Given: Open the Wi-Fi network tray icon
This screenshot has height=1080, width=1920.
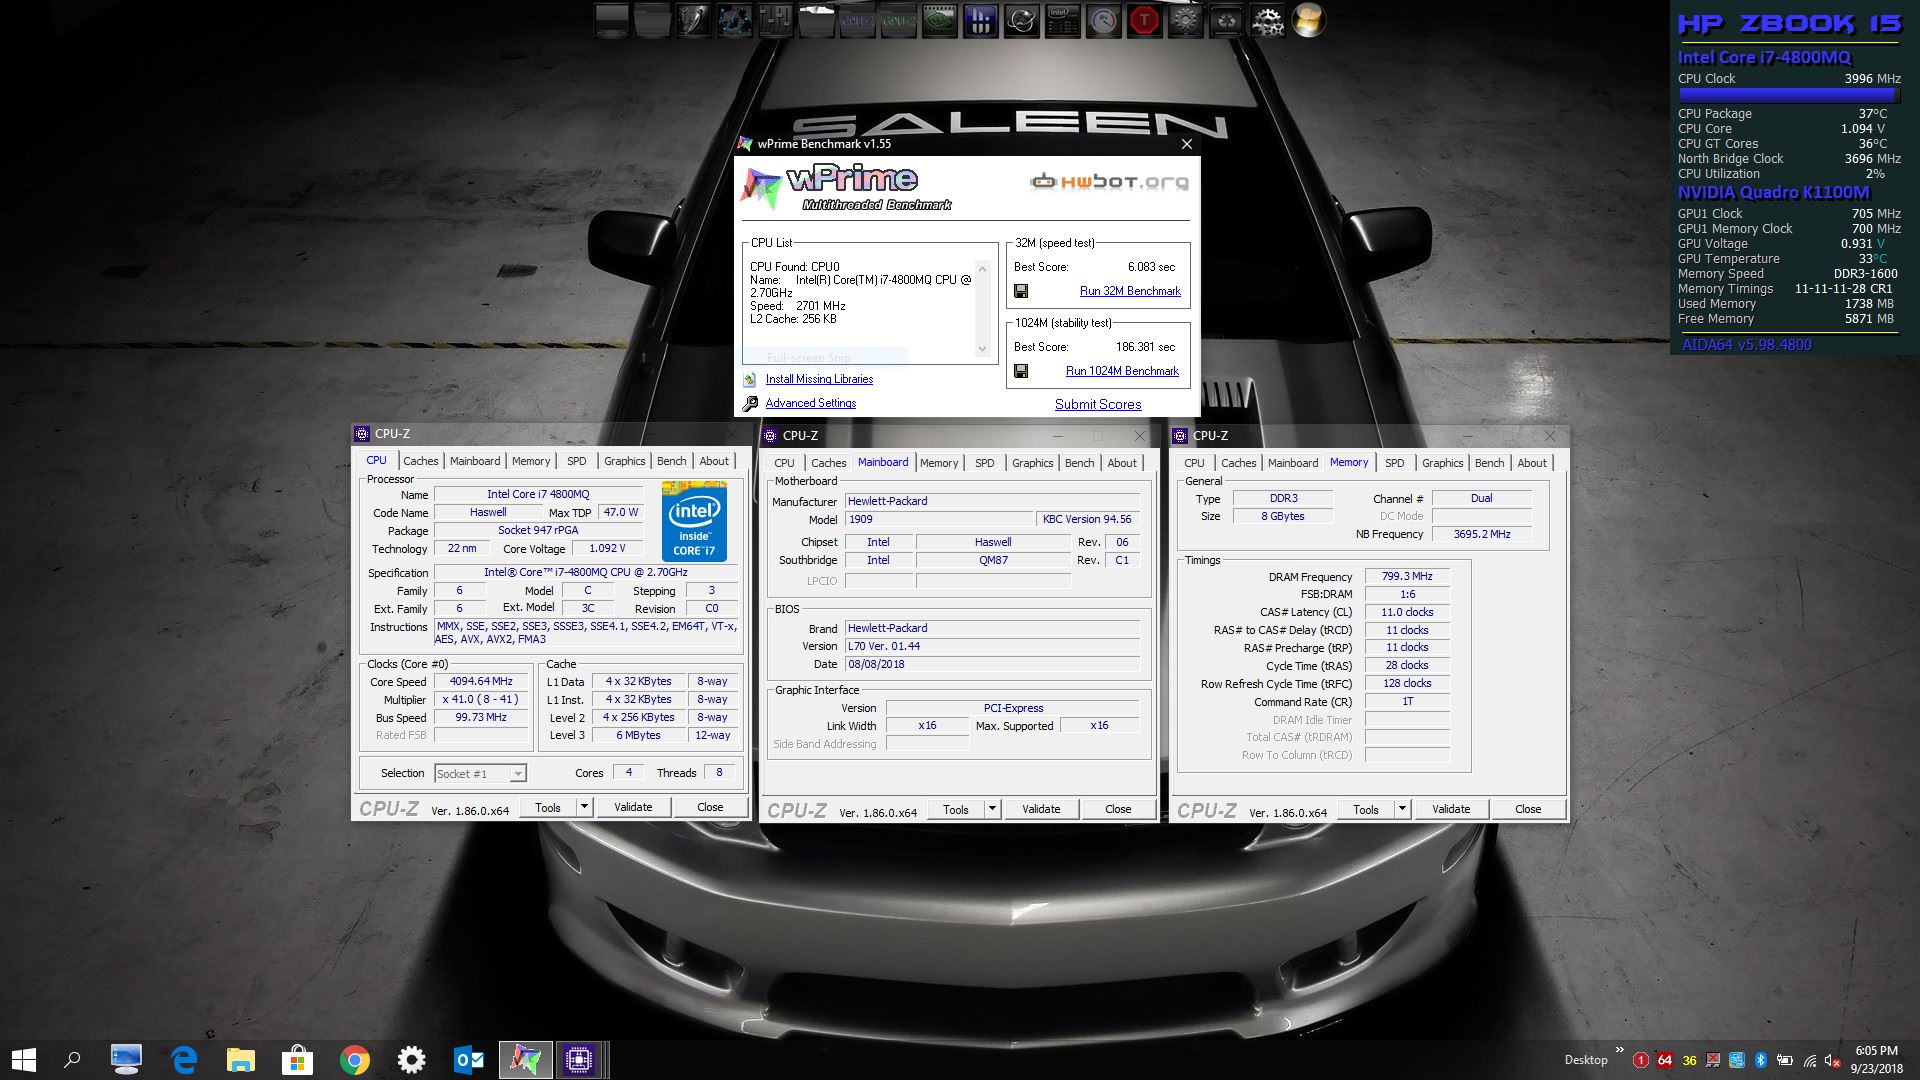Looking at the screenshot, I should (x=1810, y=1060).
